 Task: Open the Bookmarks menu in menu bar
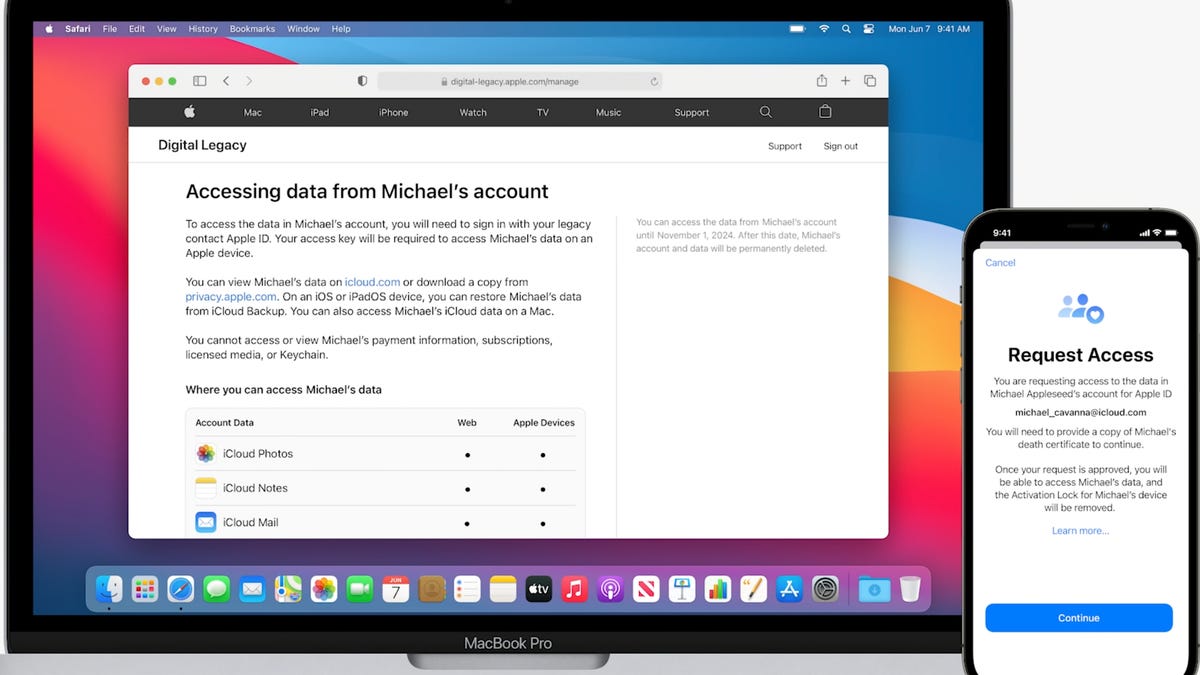[252, 29]
